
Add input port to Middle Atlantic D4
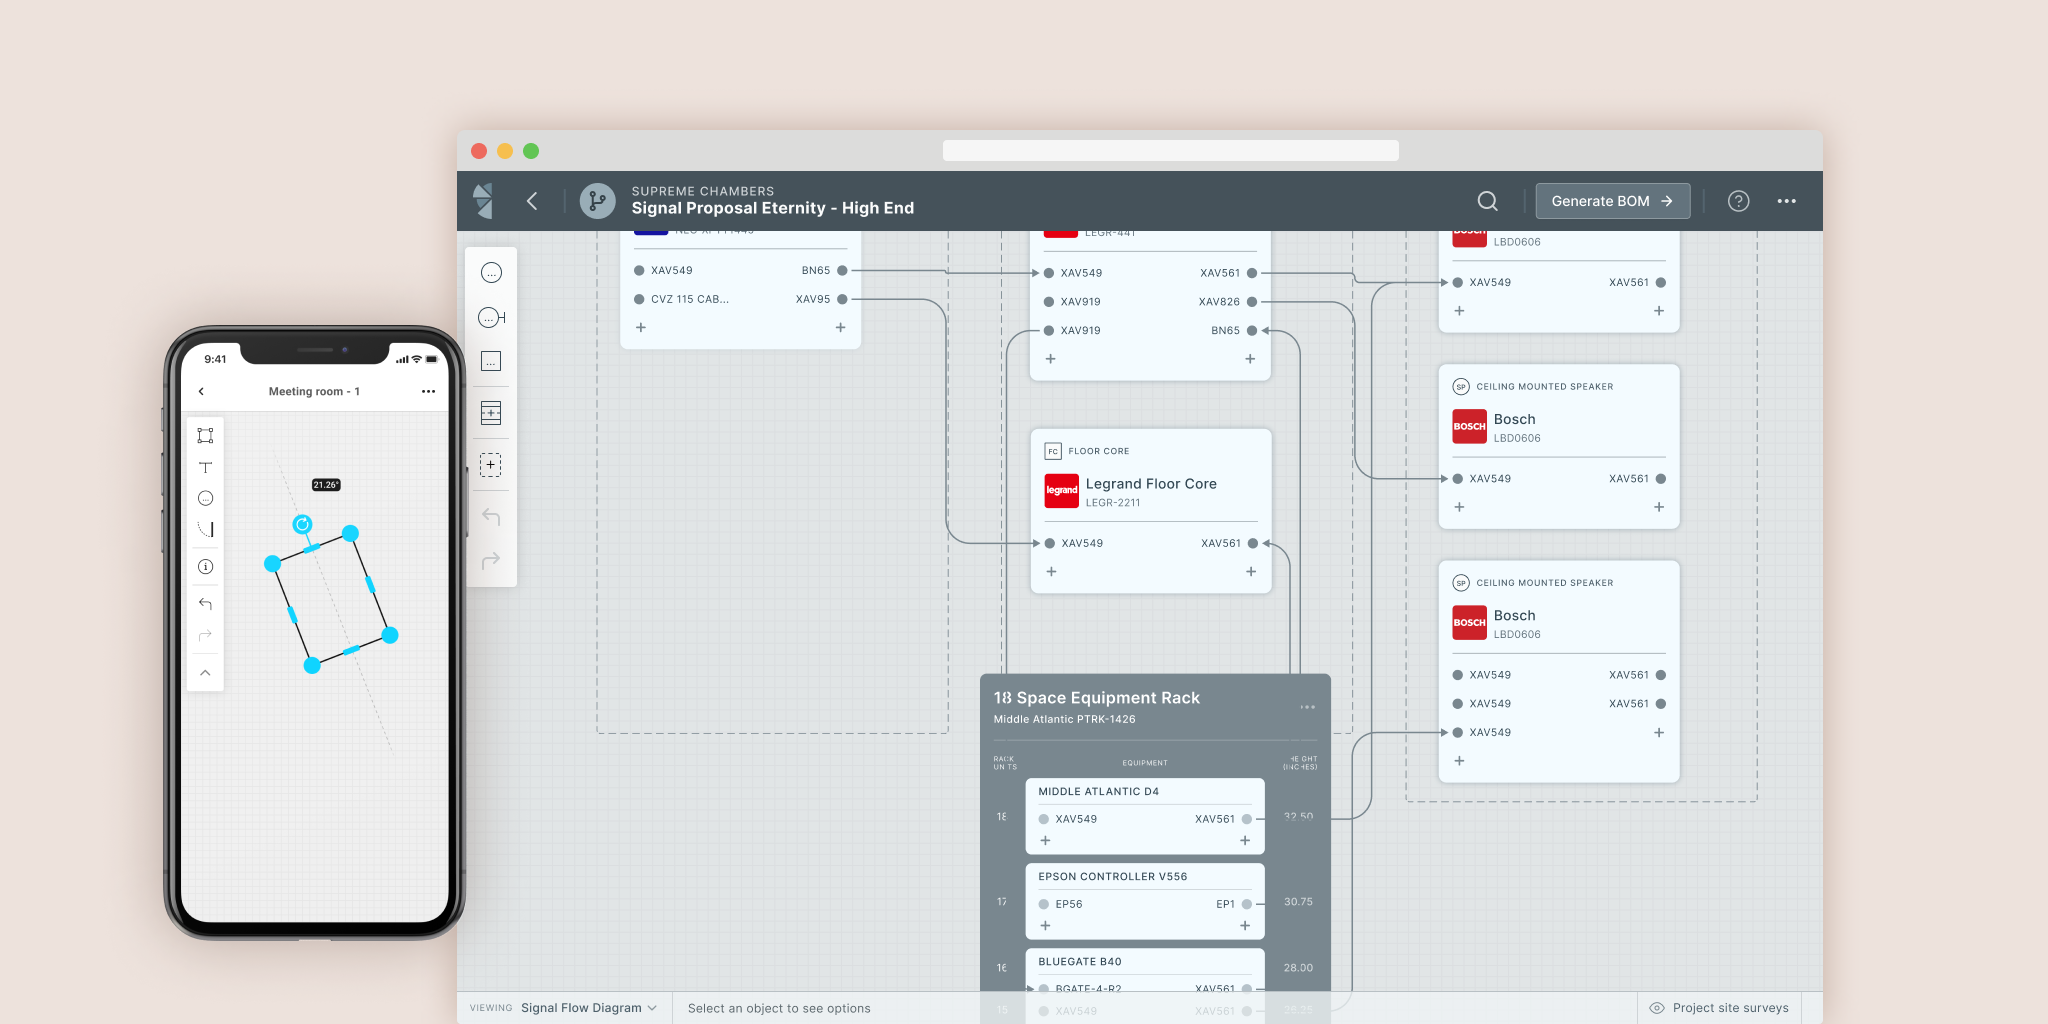(1045, 841)
